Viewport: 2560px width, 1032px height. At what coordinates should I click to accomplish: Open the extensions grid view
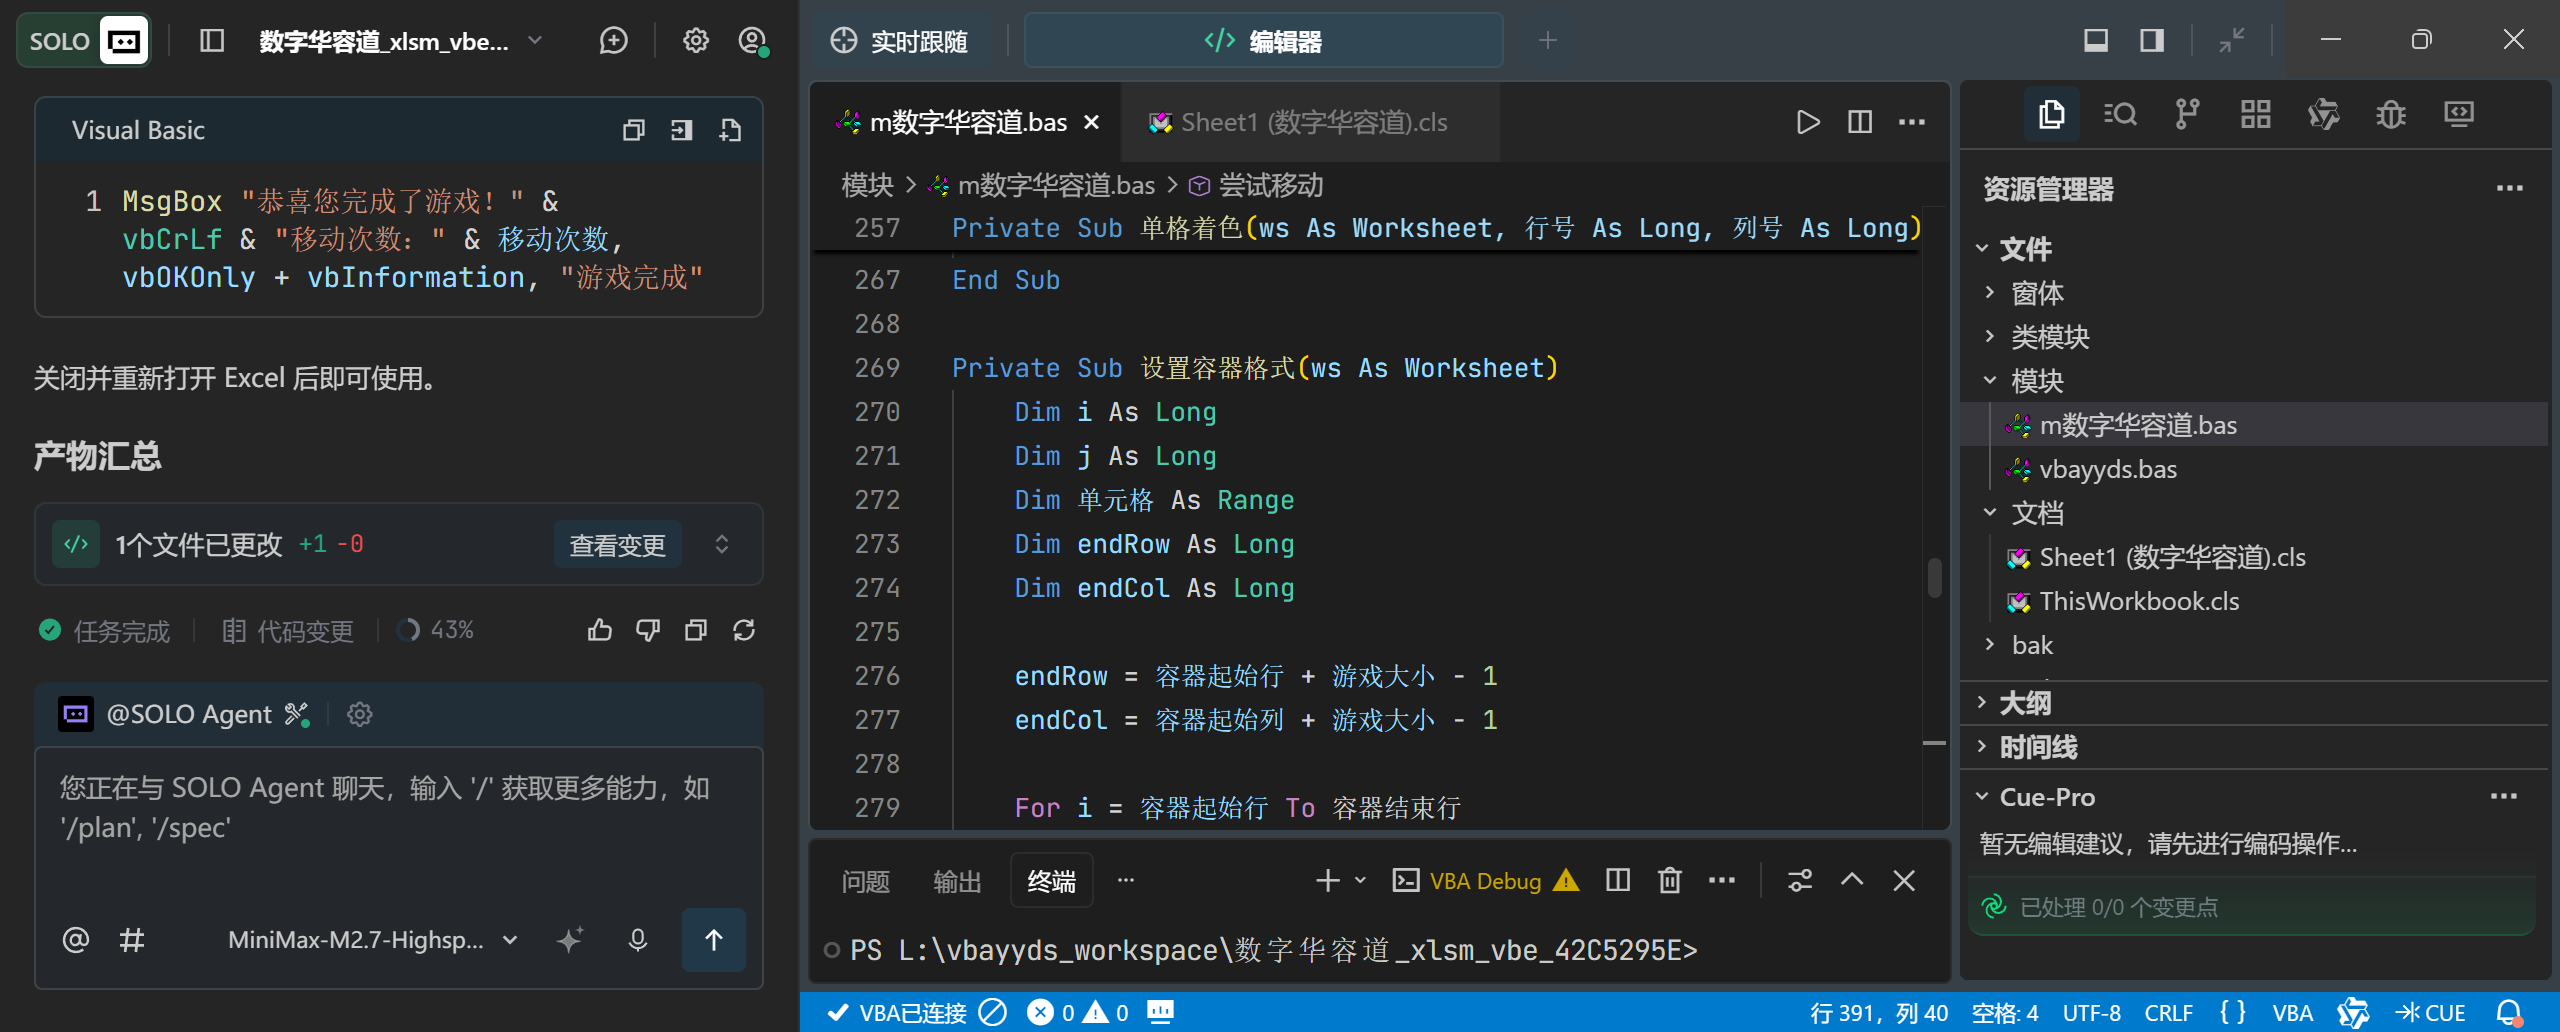[x=2255, y=114]
